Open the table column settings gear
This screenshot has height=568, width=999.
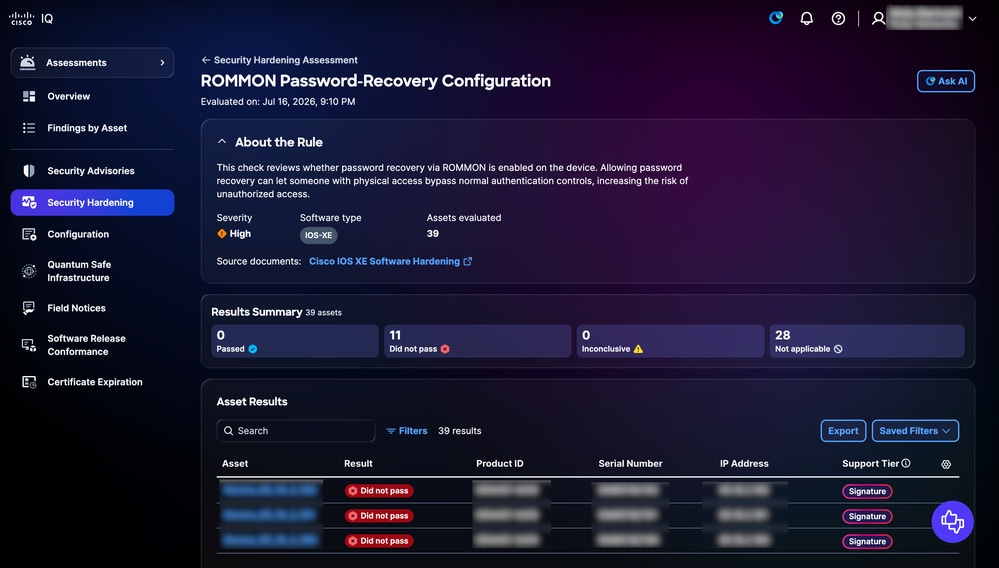[x=946, y=464]
